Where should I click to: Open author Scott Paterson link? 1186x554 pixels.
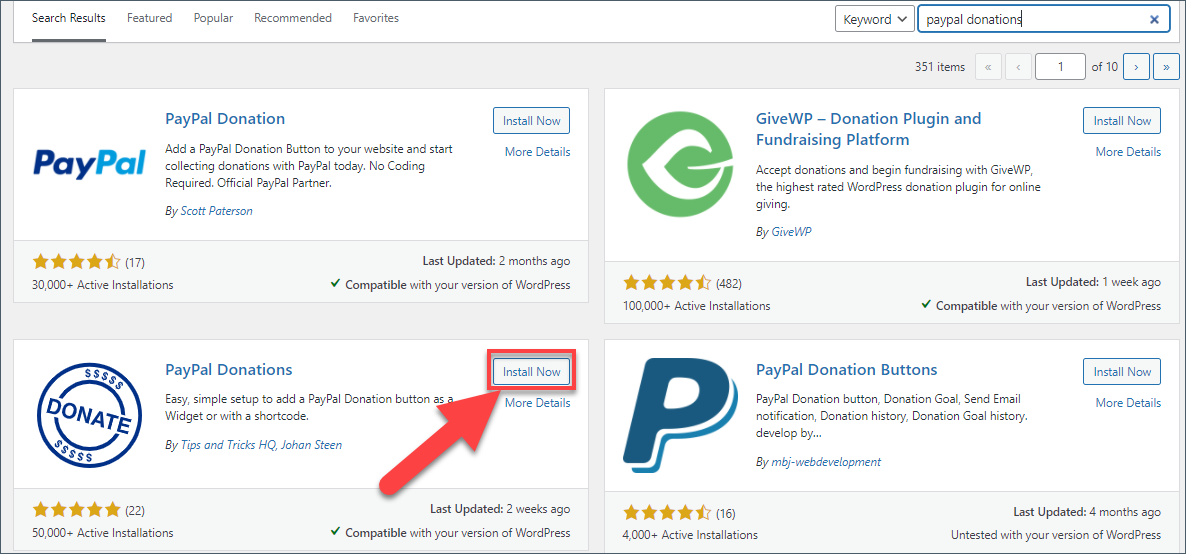point(216,211)
